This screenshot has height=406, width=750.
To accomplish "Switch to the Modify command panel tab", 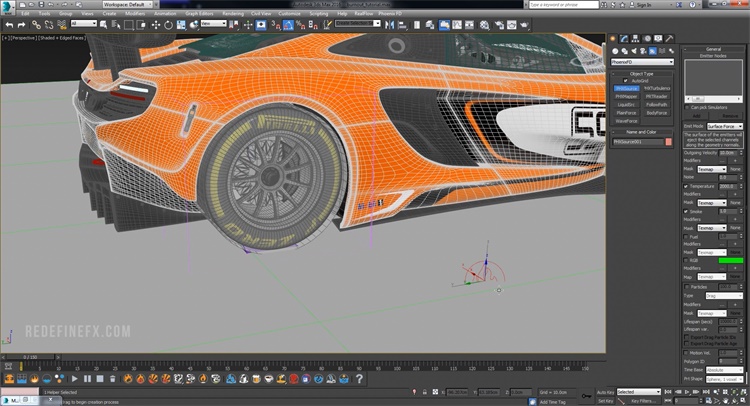I will click(624, 39).
